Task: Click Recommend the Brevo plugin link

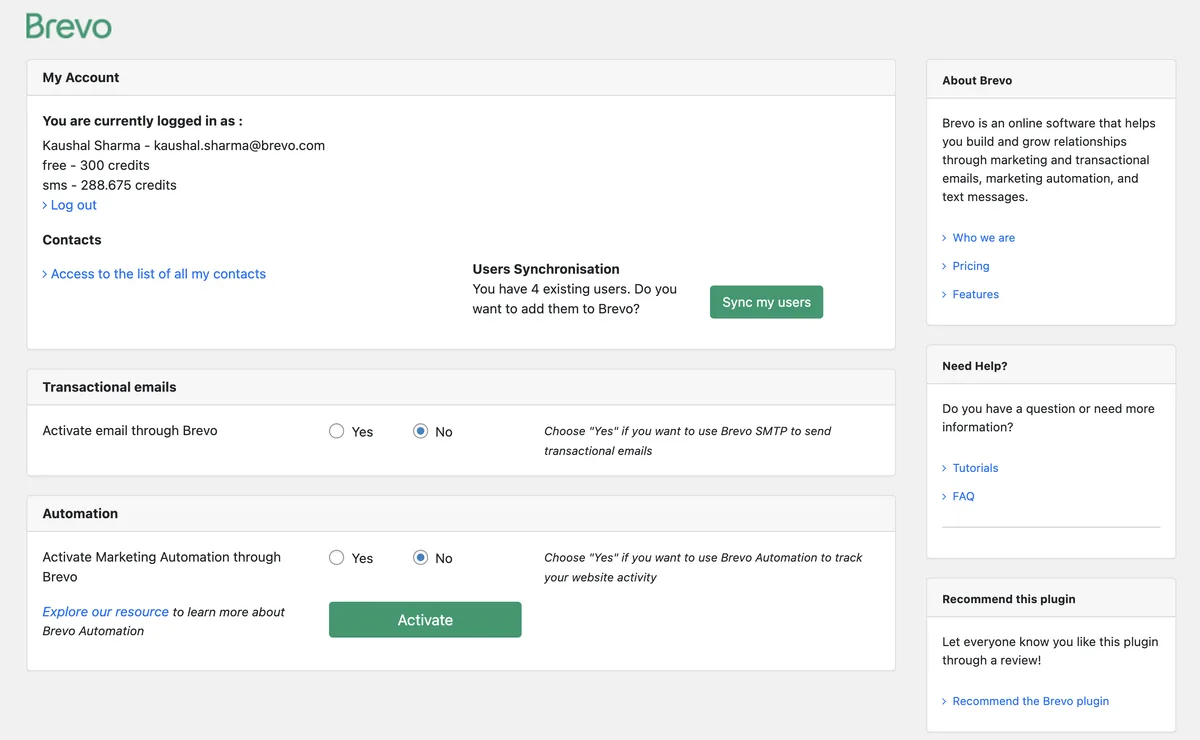Action: click(x=1030, y=701)
